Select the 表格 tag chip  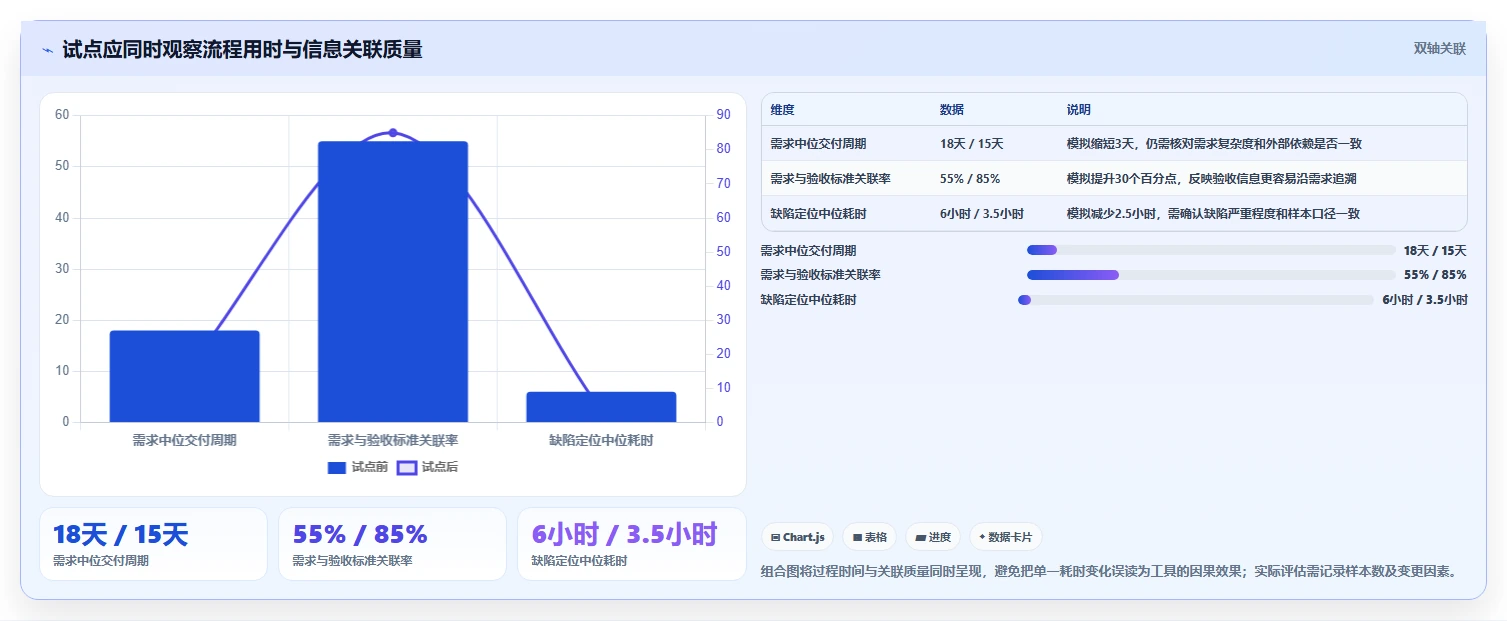tap(869, 537)
